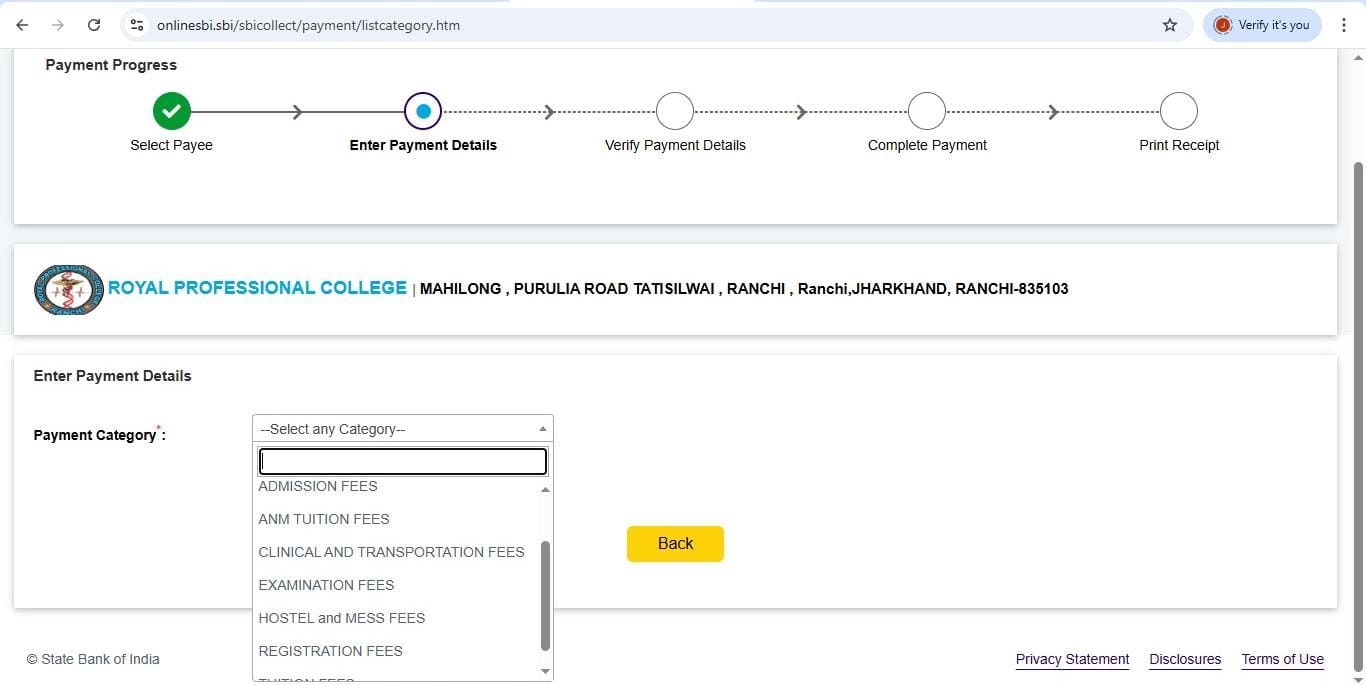Viewport: 1366px width, 685px height.
Task: Click the Complete Payment step circle
Action: click(927, 111)
